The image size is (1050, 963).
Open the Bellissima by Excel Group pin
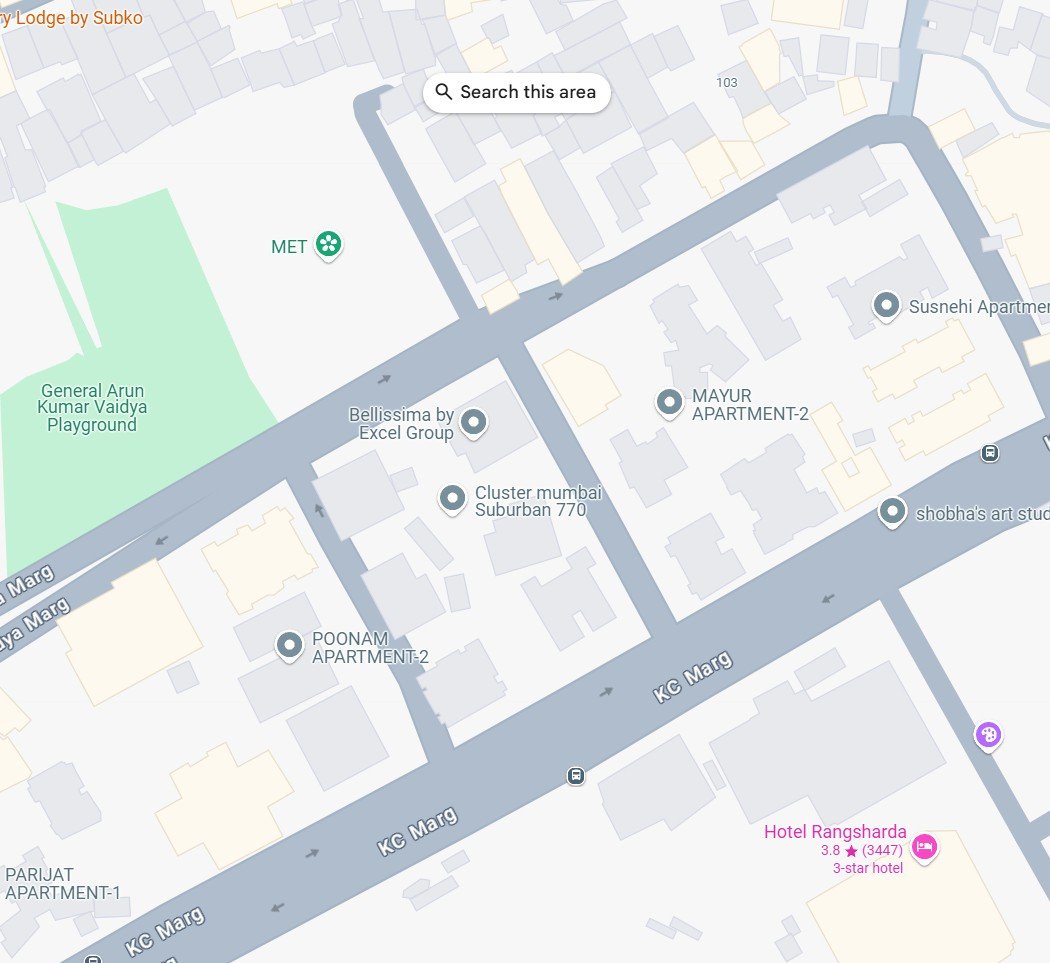[473, 424]
